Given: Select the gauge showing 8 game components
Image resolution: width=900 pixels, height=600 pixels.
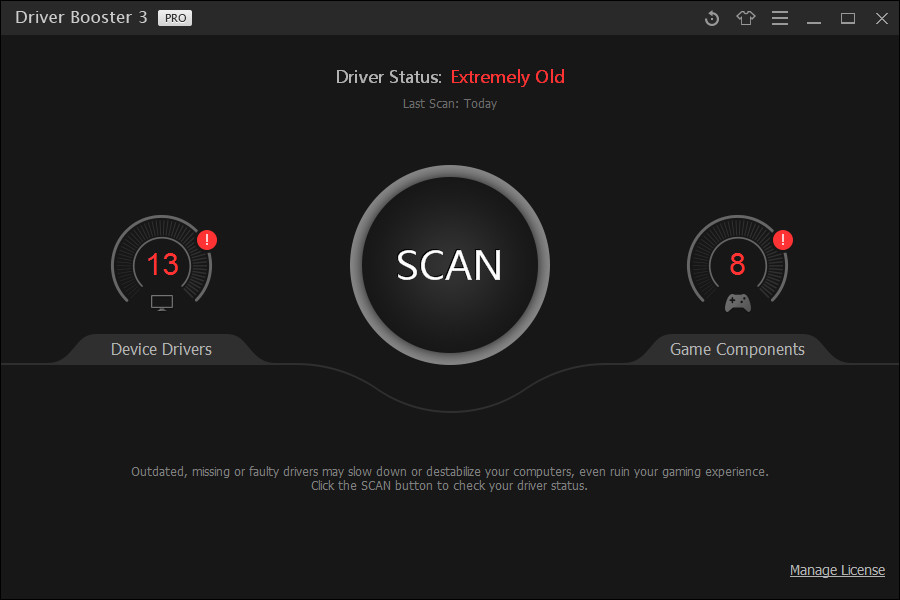Looking at the screenshot, I should (x=738, y=264).
